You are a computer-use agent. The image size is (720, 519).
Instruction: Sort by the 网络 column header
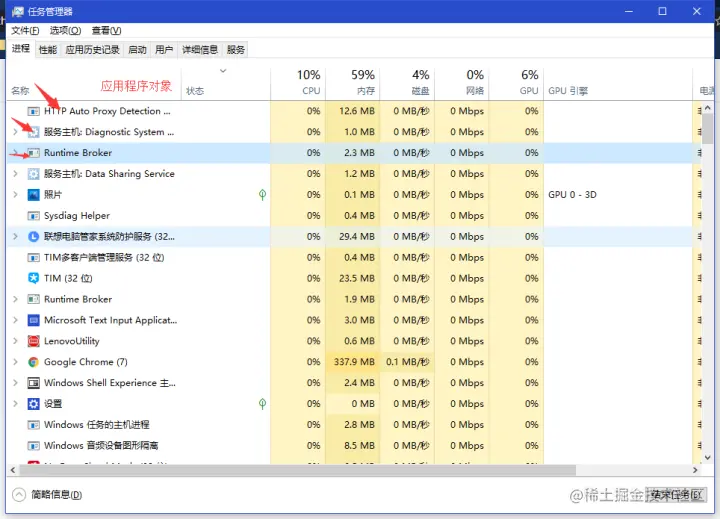[x=461, y=83]
